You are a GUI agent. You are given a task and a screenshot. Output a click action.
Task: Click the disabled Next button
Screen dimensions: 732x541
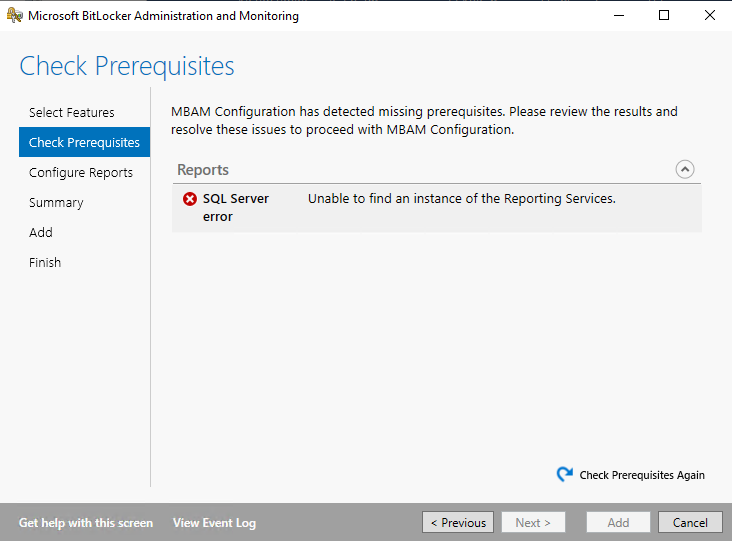tap(533, 522)
